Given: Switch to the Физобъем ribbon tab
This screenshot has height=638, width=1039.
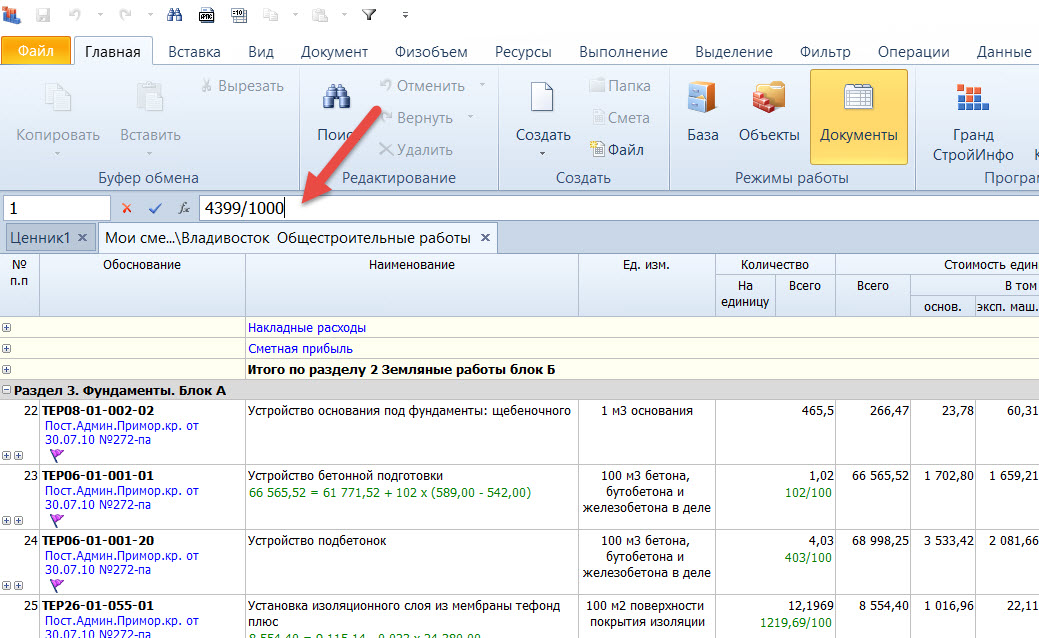Looking at the screenshot, I should [430, 52].
